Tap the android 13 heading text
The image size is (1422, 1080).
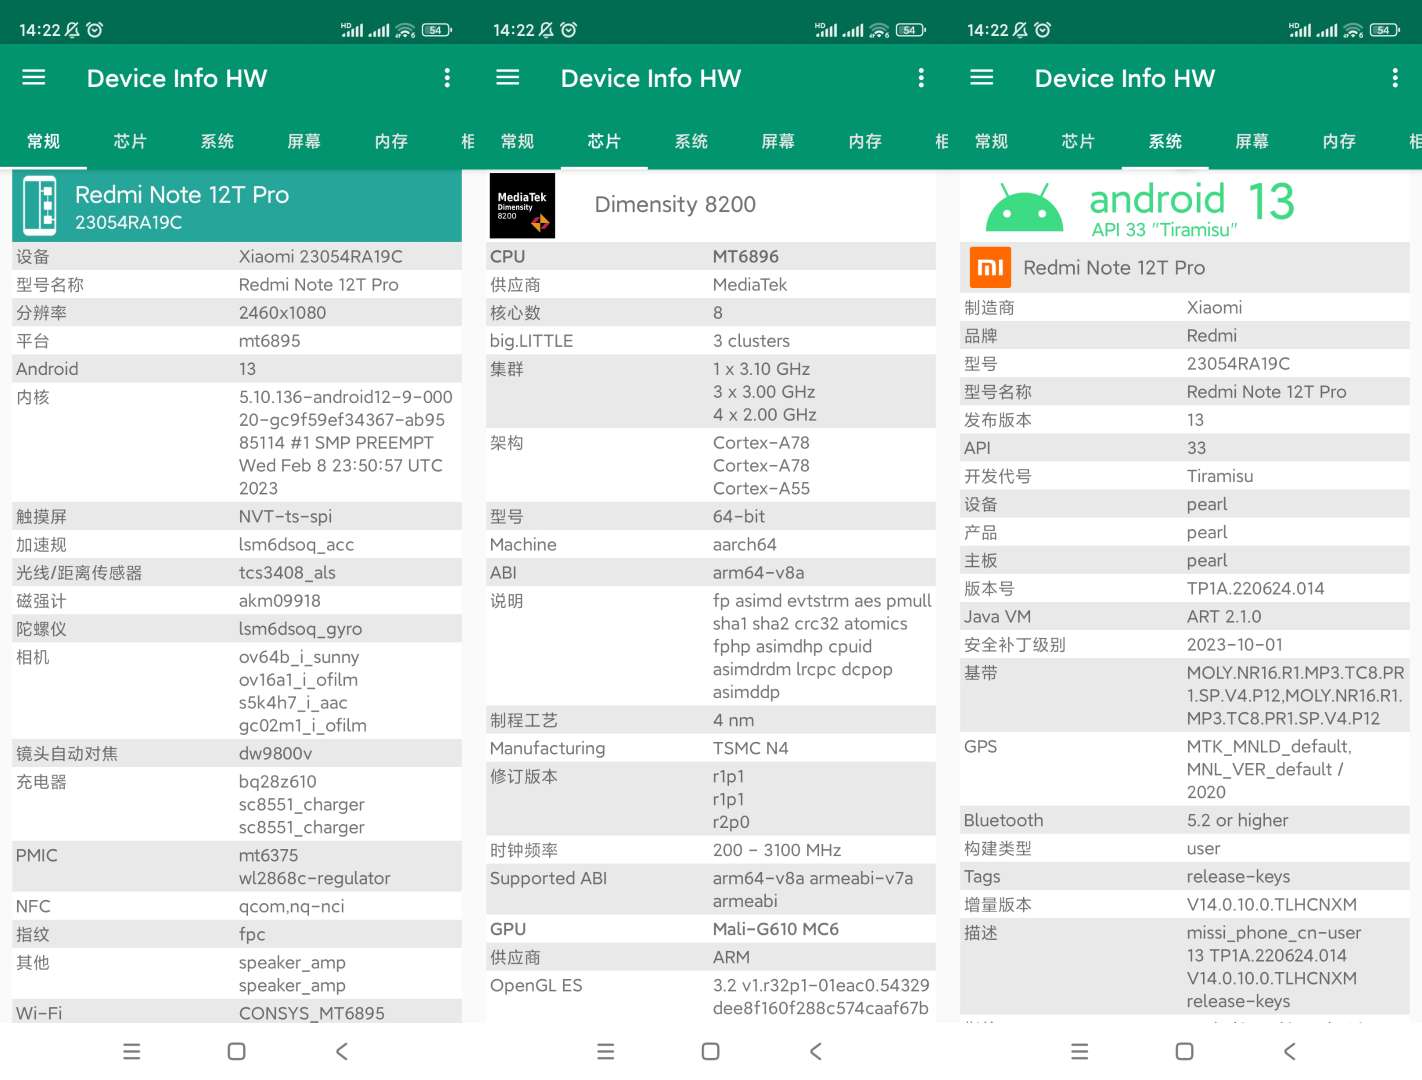tap(1191, 200)
